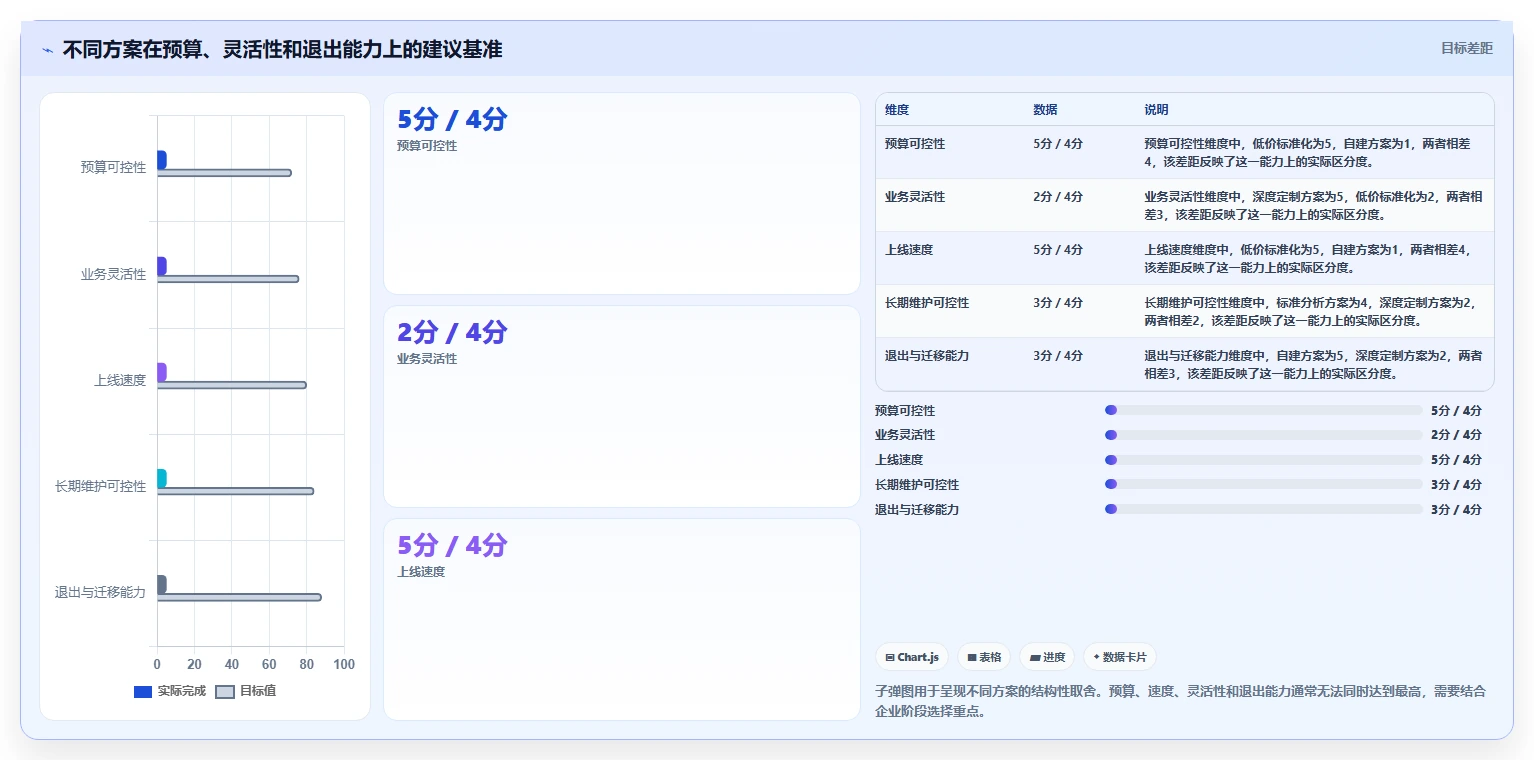Click the 子弹图 footer description paragraph

tap(1180, 701)
